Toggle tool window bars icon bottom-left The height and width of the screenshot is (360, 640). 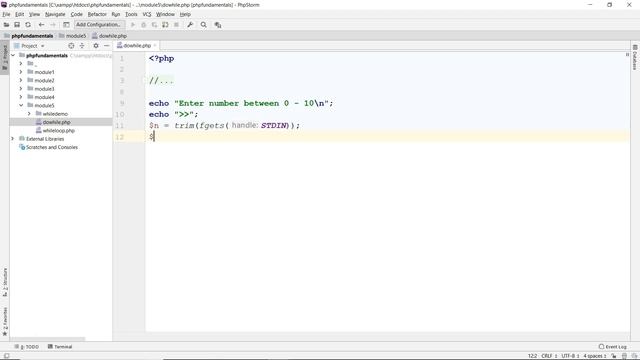point(6,356)
